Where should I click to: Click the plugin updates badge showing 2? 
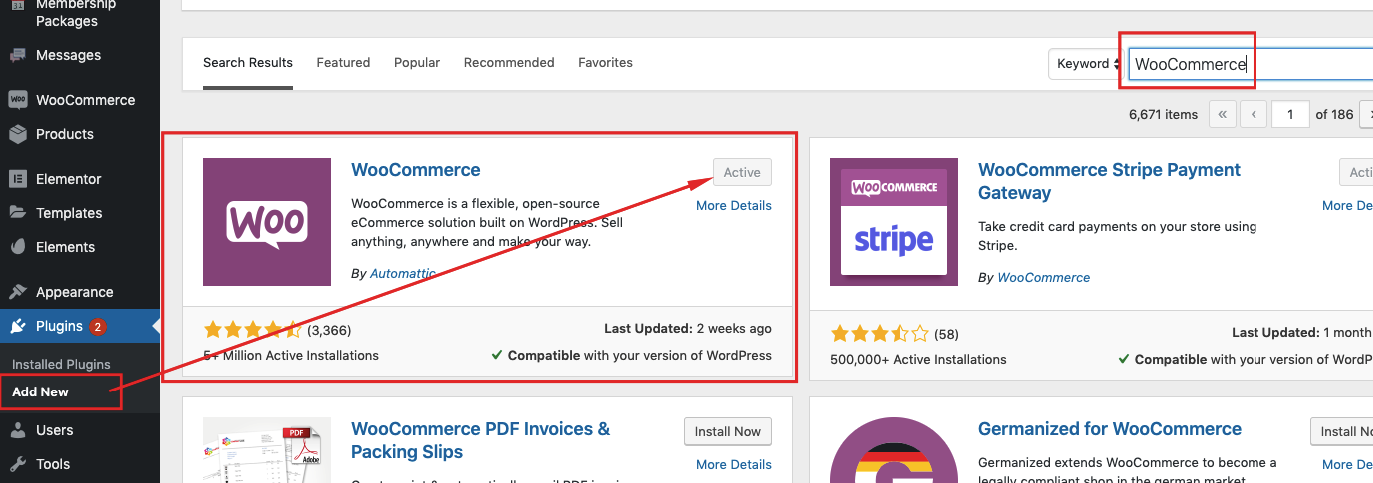[98, 326]
